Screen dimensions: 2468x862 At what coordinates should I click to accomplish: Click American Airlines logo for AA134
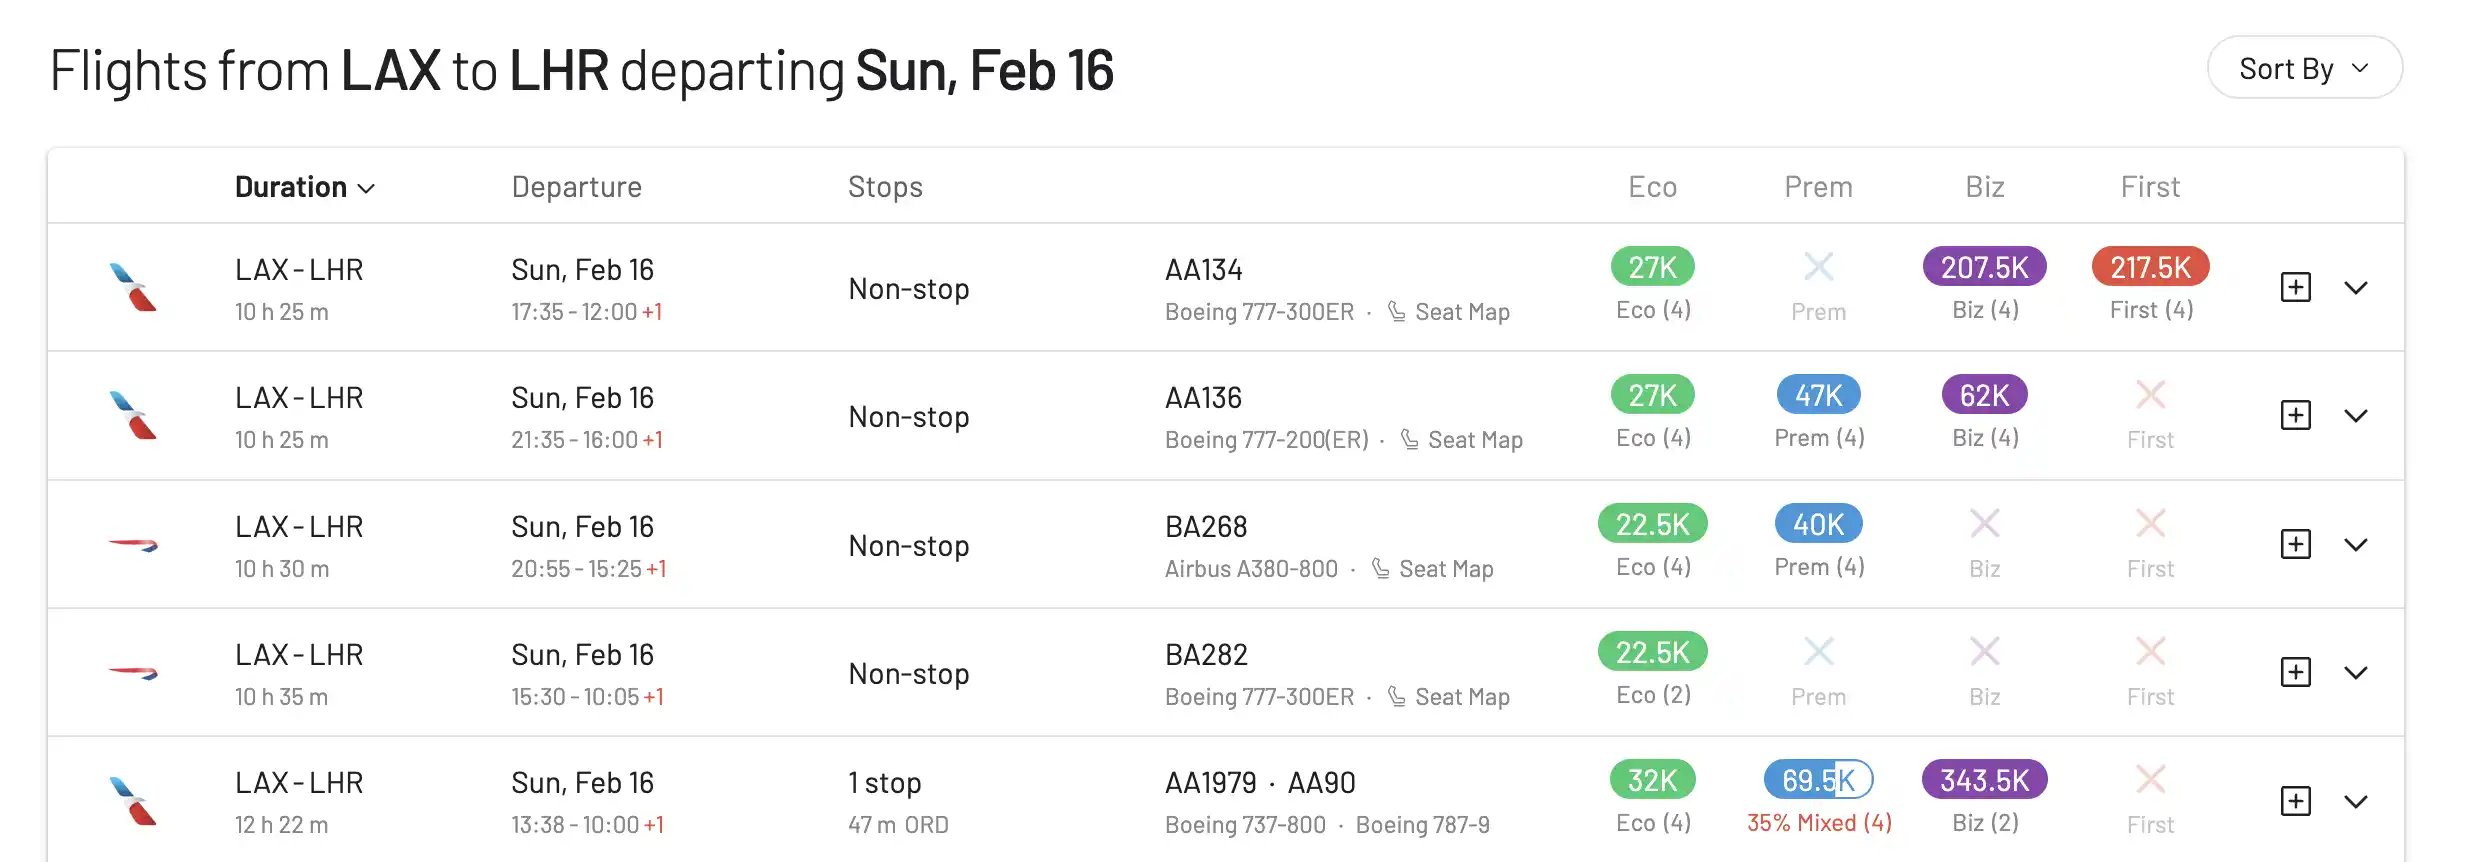click(x=133, y=287)
